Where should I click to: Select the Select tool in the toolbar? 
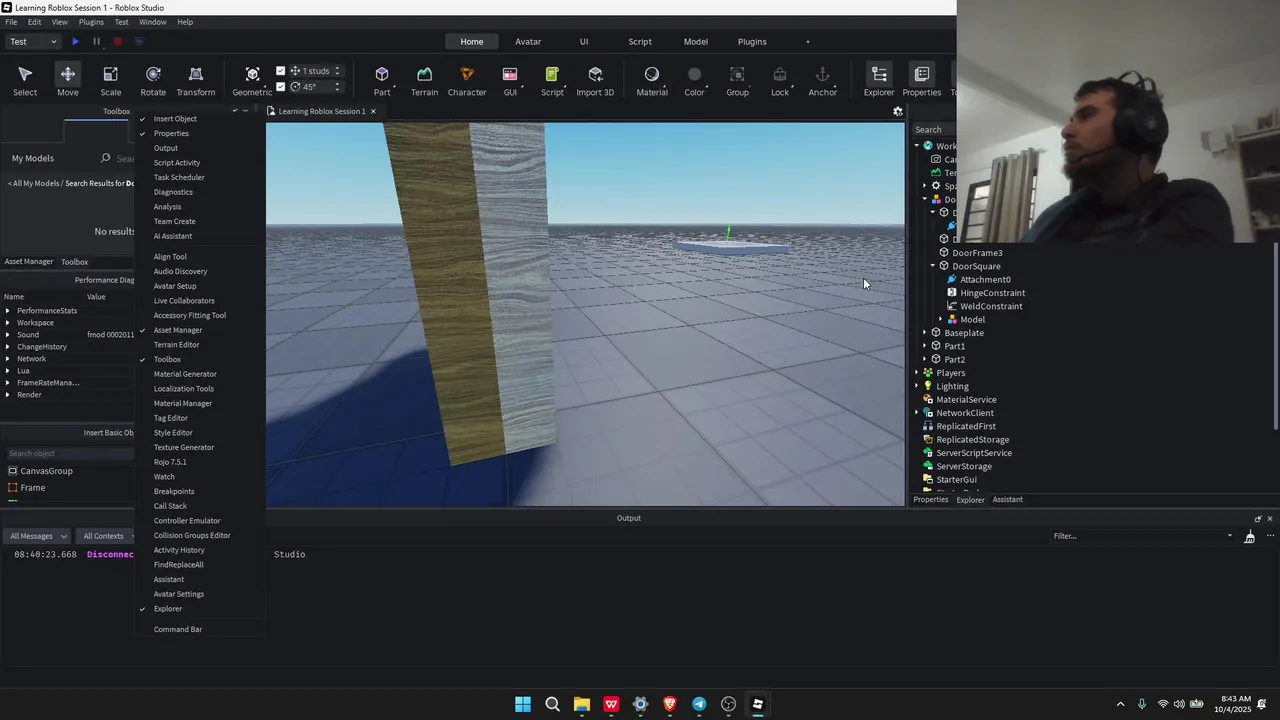[25, 81]
